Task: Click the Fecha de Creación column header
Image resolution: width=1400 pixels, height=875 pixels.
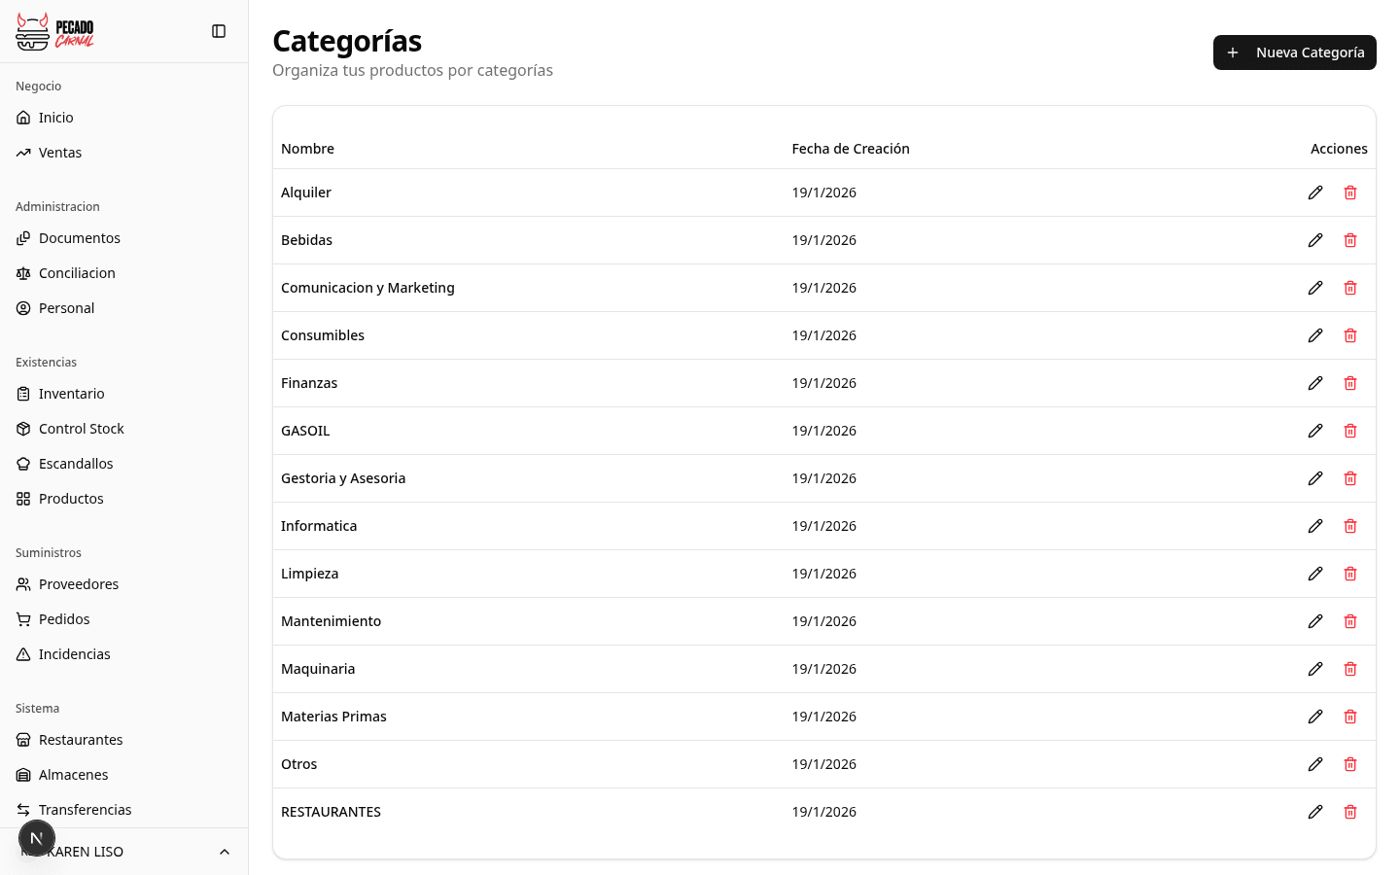Action: click(850, 149)
